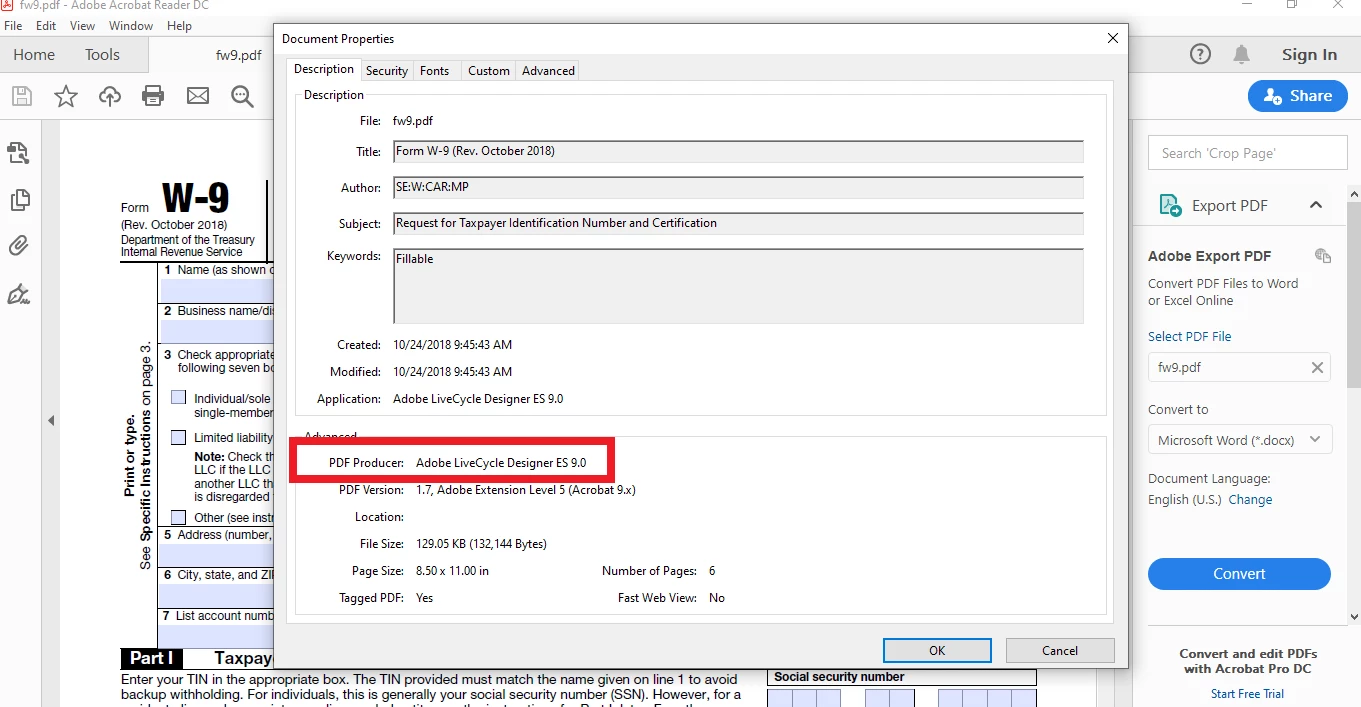Screen dimensions: 1361x707
Task: Click the File Size value 129.05 KB
Action: click(x=481, y=544)
